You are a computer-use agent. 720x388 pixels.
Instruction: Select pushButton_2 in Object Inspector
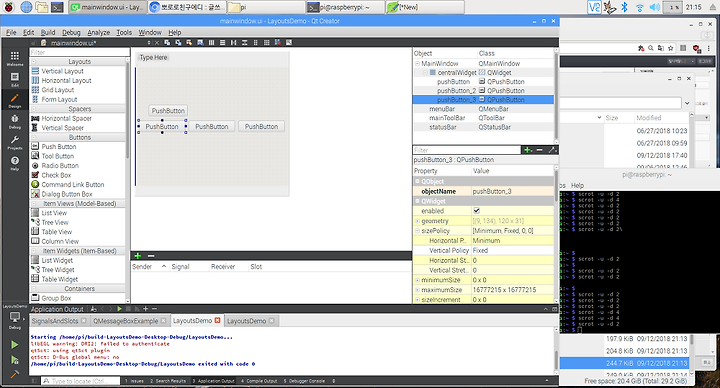(x=456, y=90)
